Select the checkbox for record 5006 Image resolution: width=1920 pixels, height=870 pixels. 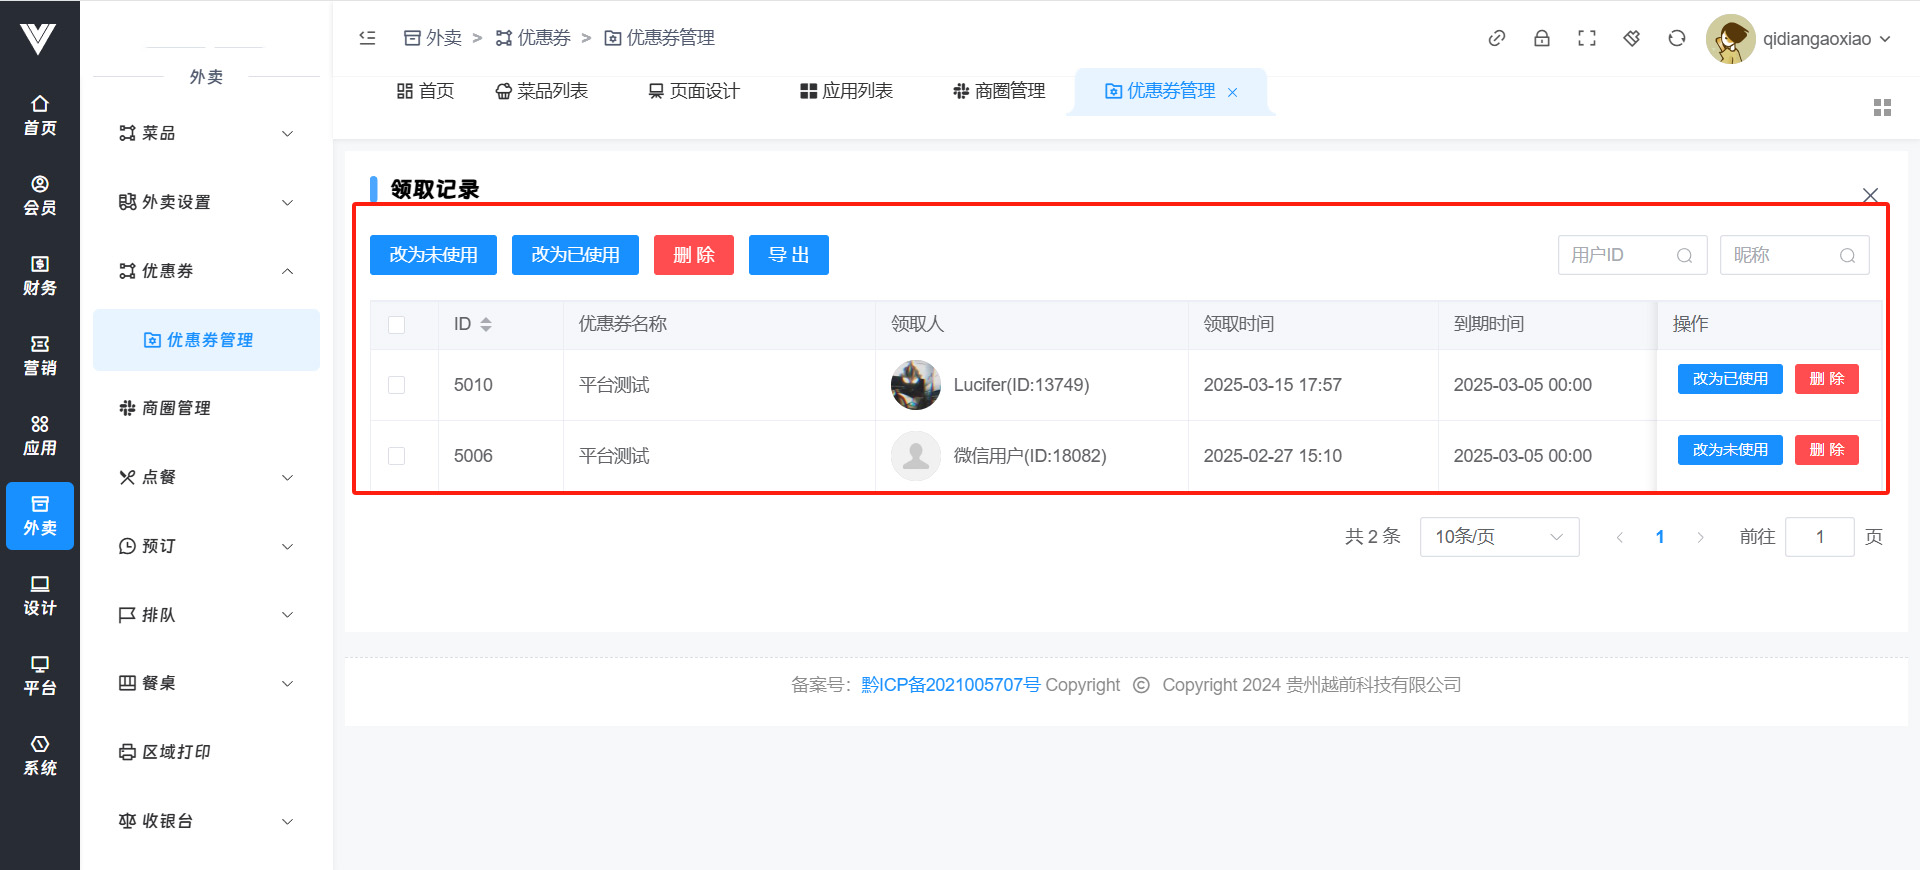tap(397, 456)
